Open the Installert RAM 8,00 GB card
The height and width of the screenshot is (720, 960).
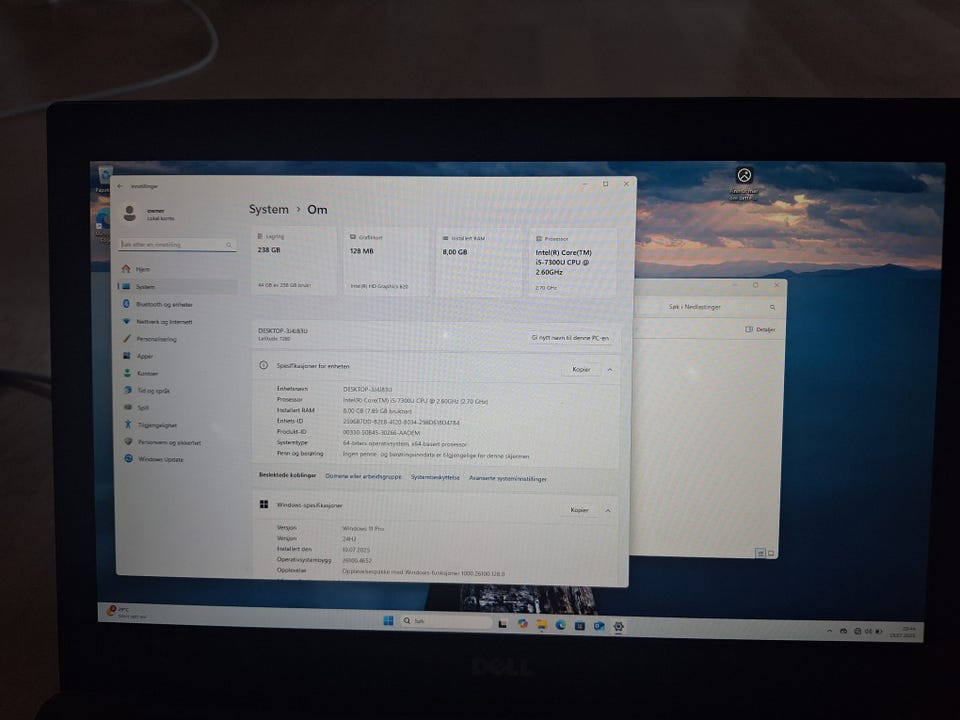pos(479,263)
